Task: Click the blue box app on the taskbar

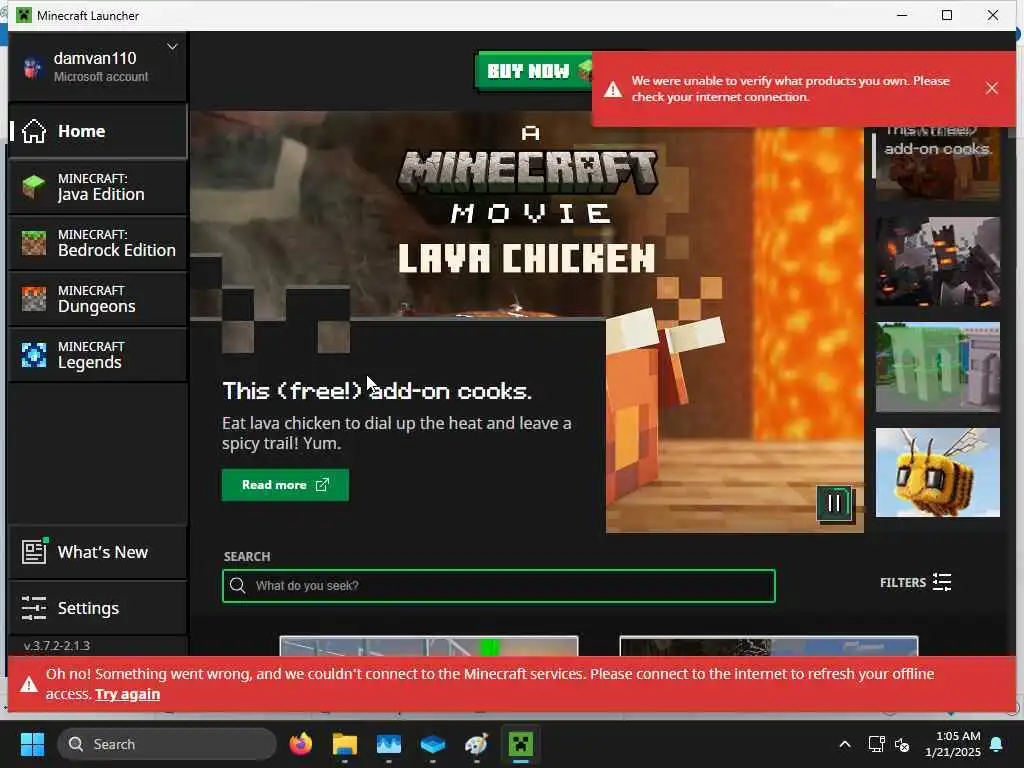Action: tap(433, 744)
